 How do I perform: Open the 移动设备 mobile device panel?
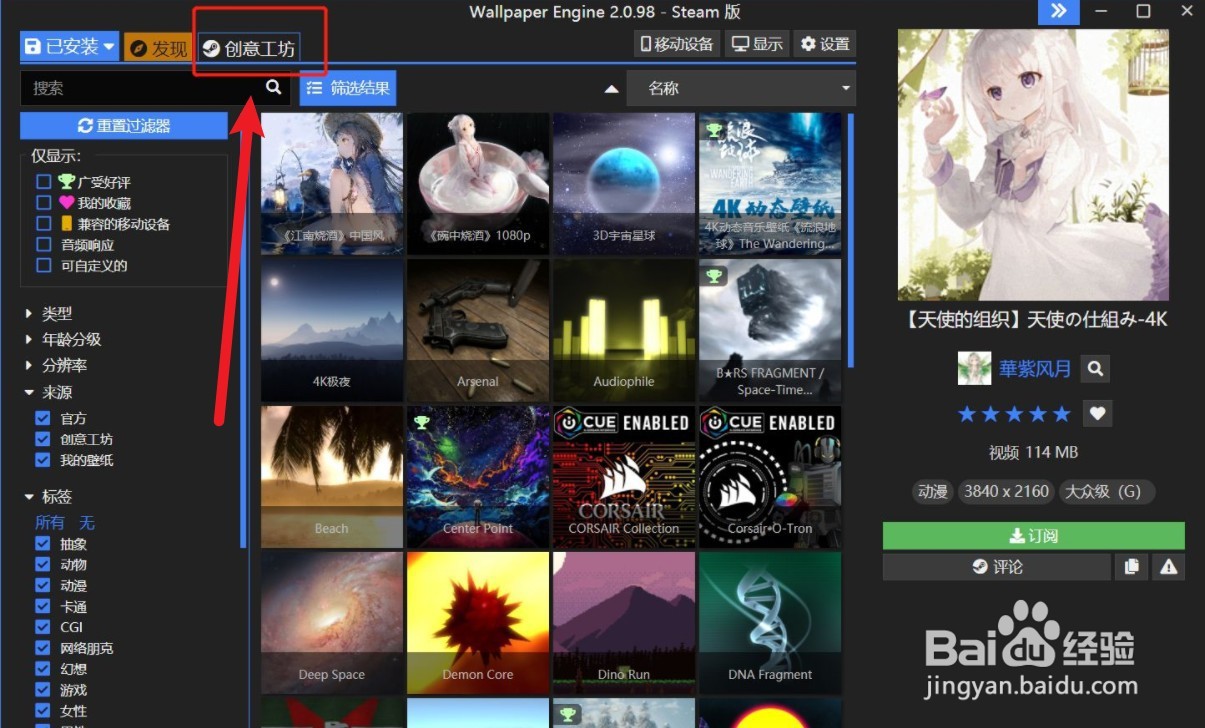677,44
